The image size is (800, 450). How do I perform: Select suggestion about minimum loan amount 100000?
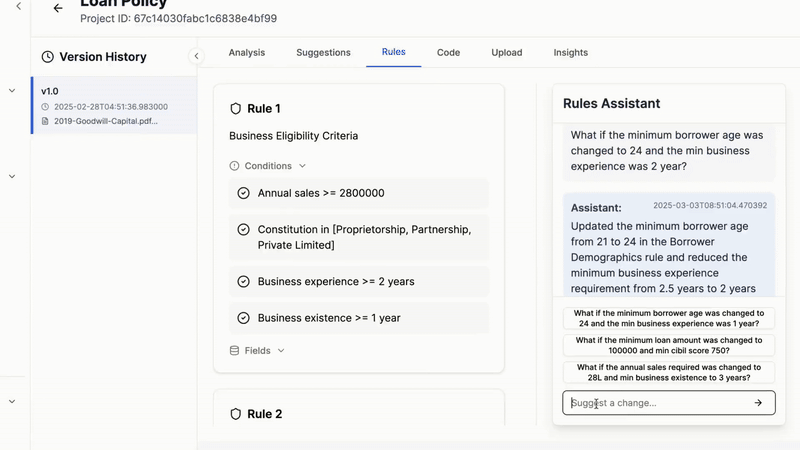pos(667,345)
